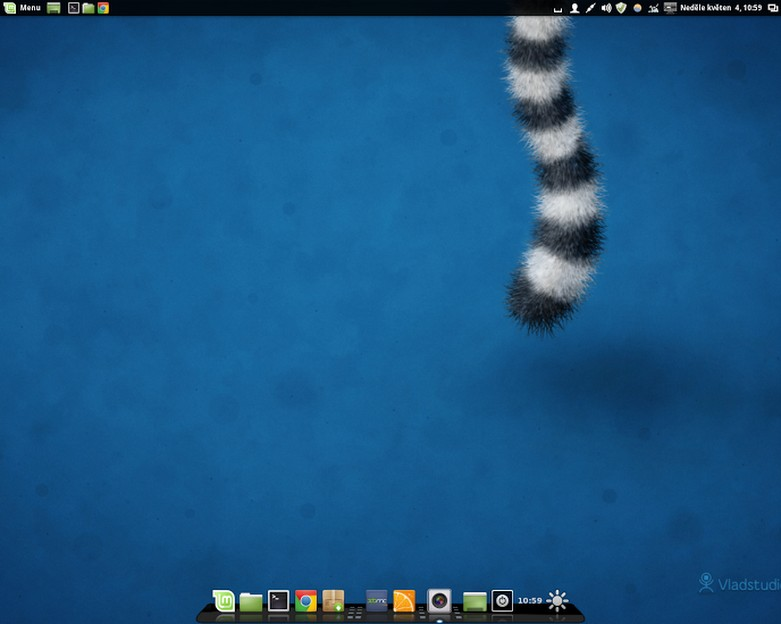781x624 pixels.
Task: Open calendar via 'Neděle květen 4, 10:59'
Action: [x=721, y=8]
